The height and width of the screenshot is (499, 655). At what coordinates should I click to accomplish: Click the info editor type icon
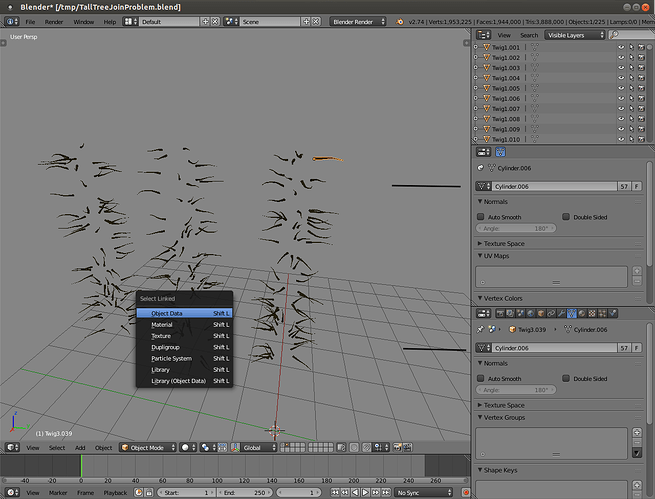click(x=11, y=22)
